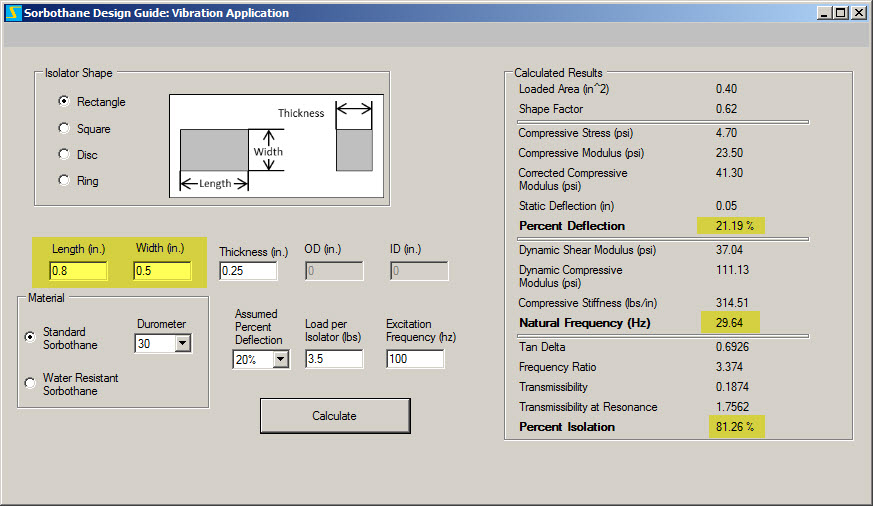Click the Compressive Stress value 4.70
Screen dimensions: 873x506
726,133
